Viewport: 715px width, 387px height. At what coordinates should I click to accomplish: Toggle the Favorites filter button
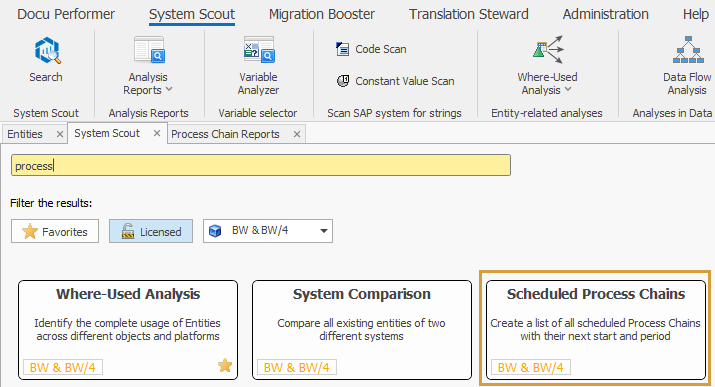55,231
